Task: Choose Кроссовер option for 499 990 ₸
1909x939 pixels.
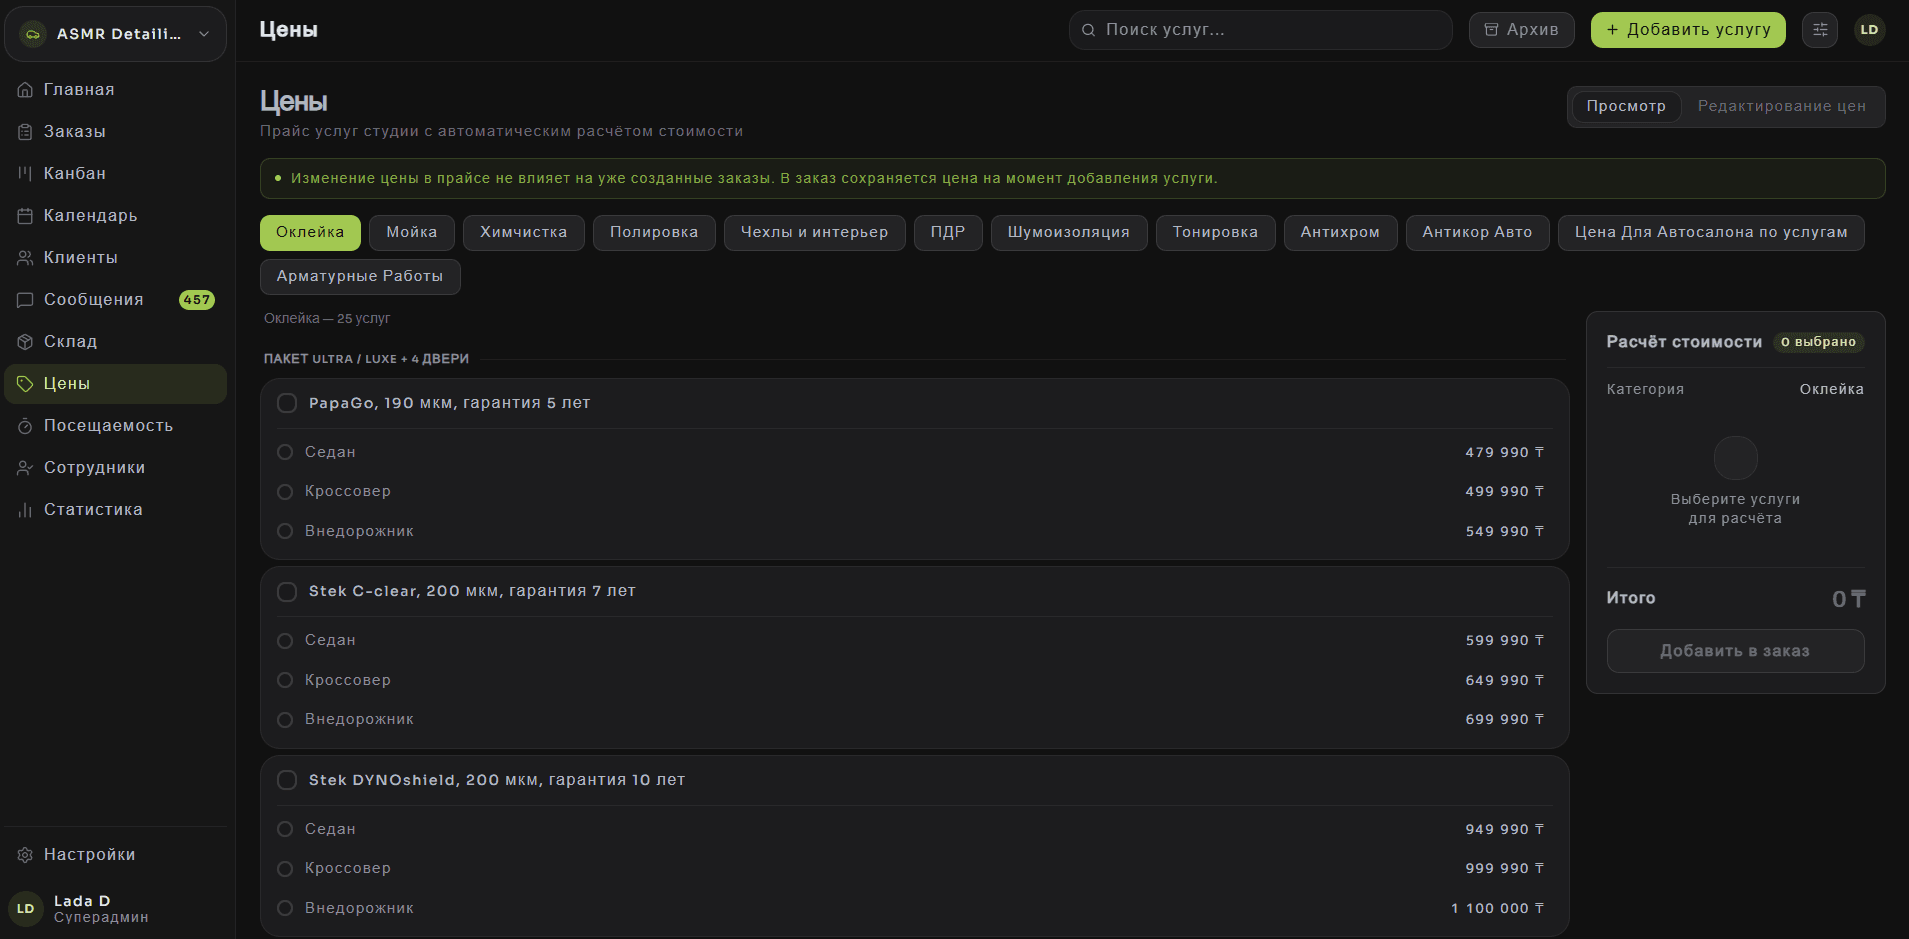Action: (285, 492)
